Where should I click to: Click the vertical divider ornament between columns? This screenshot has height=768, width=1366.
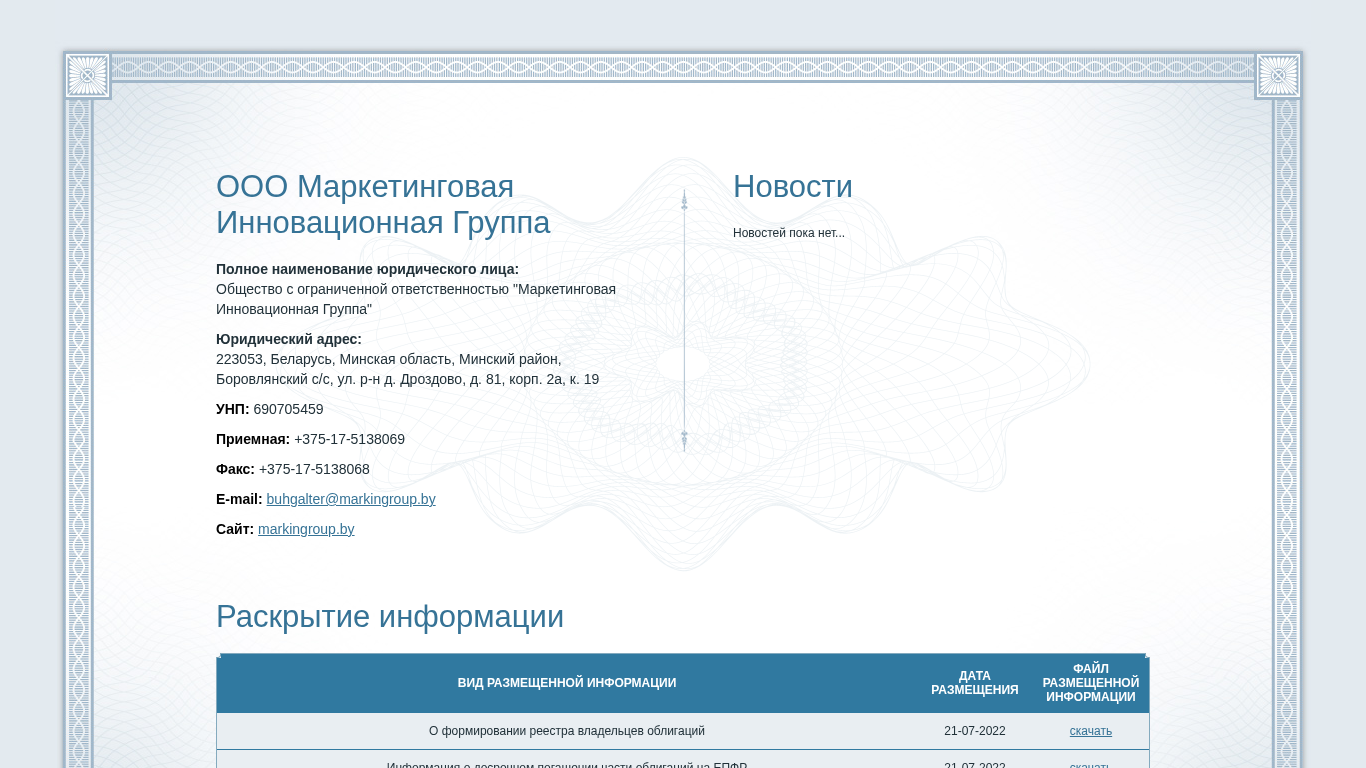684,320
